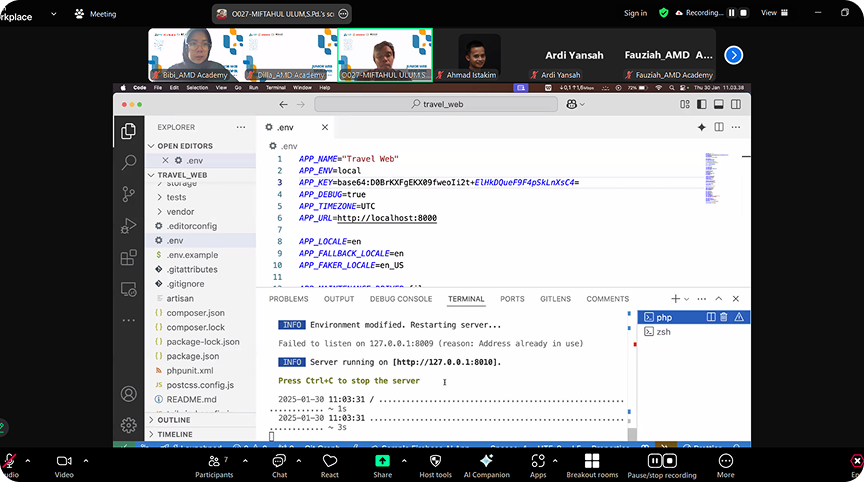This screenshot has width=864, height=482.
Task: Click the editor minimap preview
Action: pos(716,178)
